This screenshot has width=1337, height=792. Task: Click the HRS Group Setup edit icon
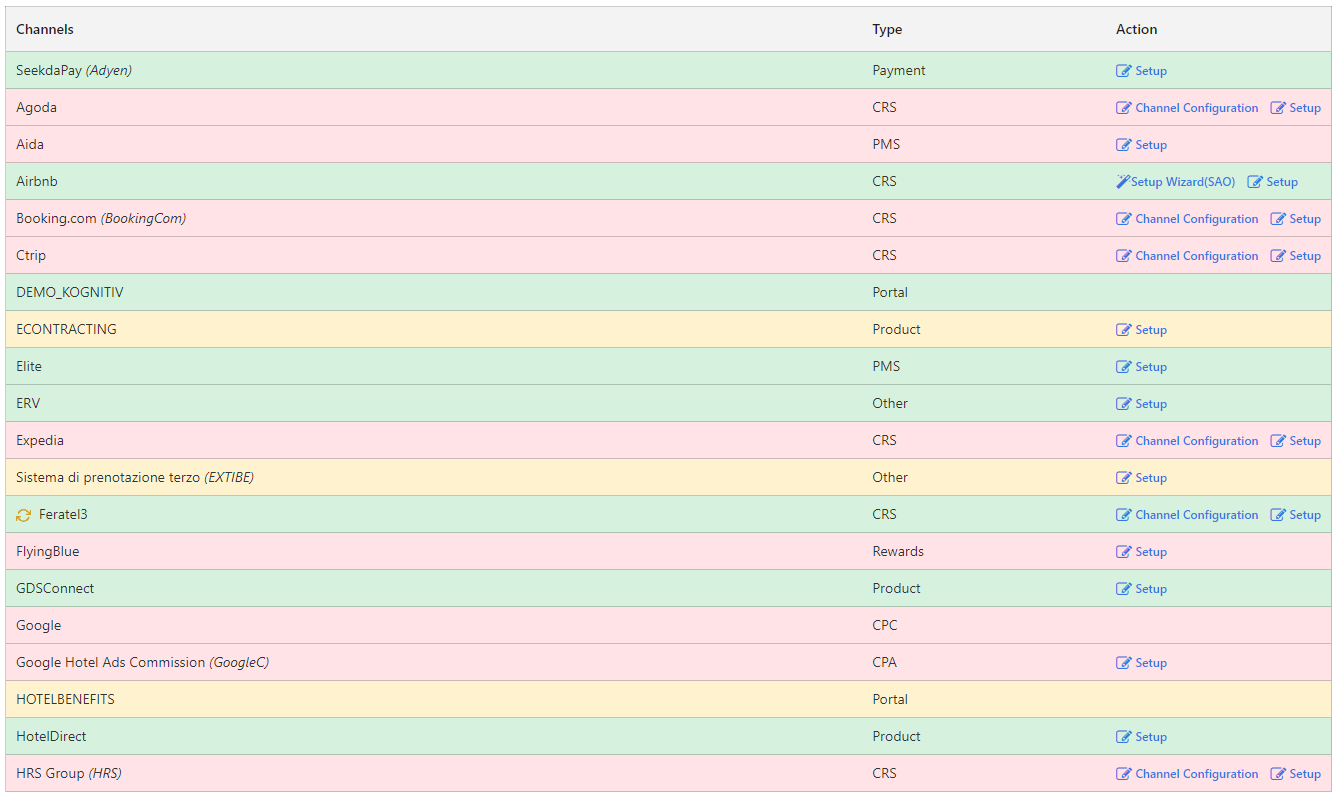(x=1278, y=774)
